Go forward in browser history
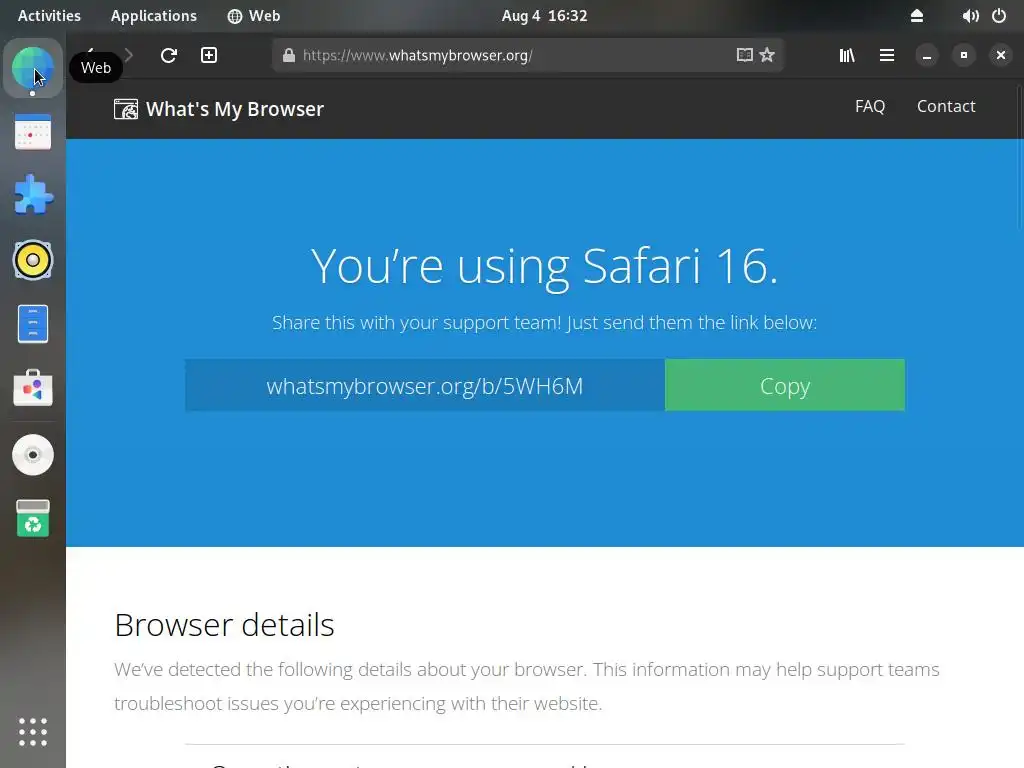Image resolution: width=1024 pixels, height=768 pixels. tap(129, 56)
